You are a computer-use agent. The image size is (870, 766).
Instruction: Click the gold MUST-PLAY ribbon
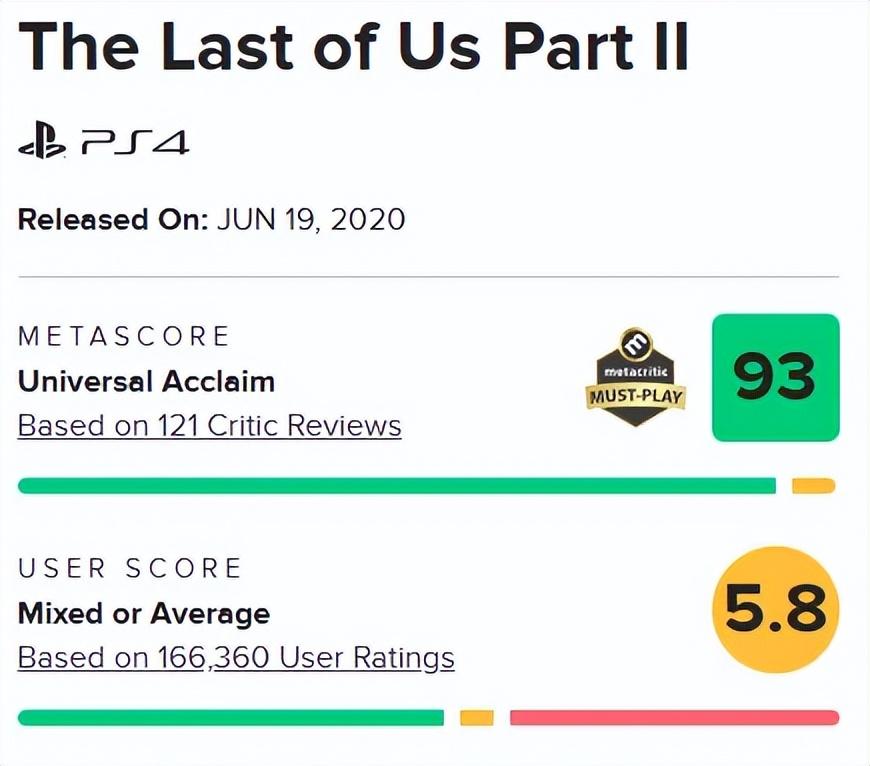637,397
